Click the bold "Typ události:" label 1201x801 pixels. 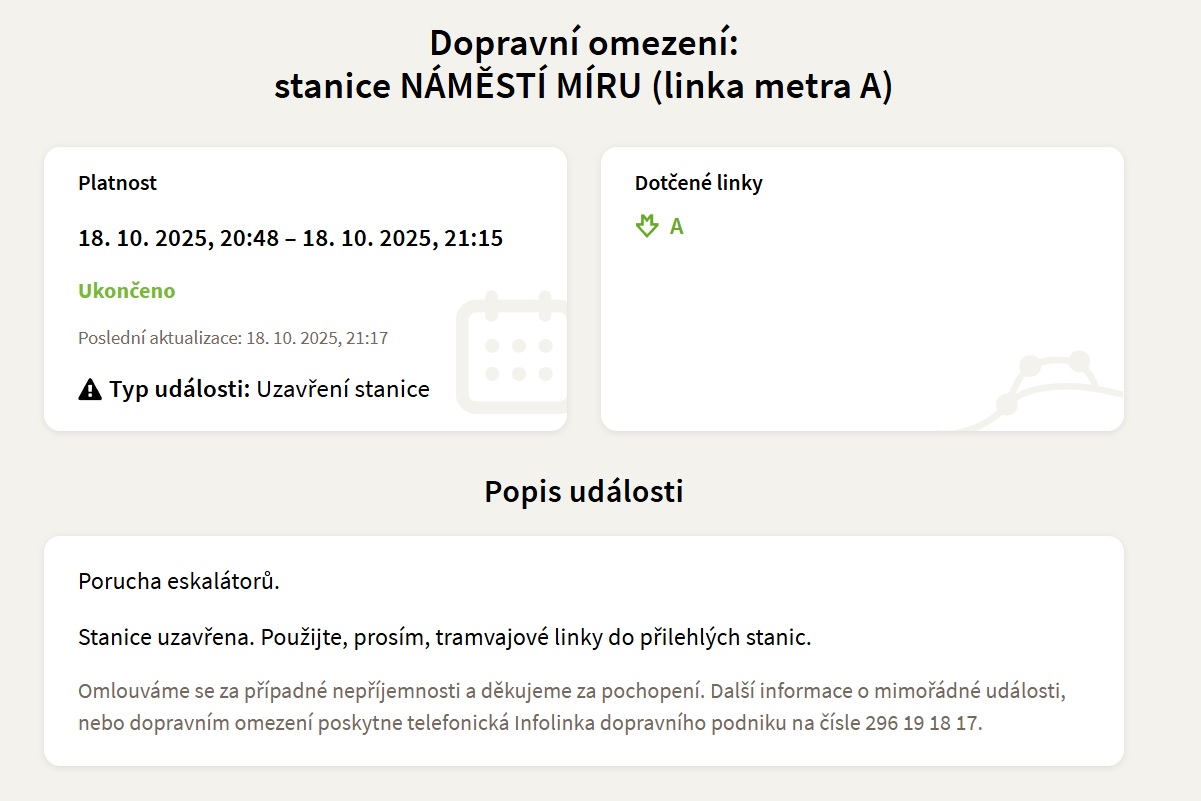coord(180,390)
